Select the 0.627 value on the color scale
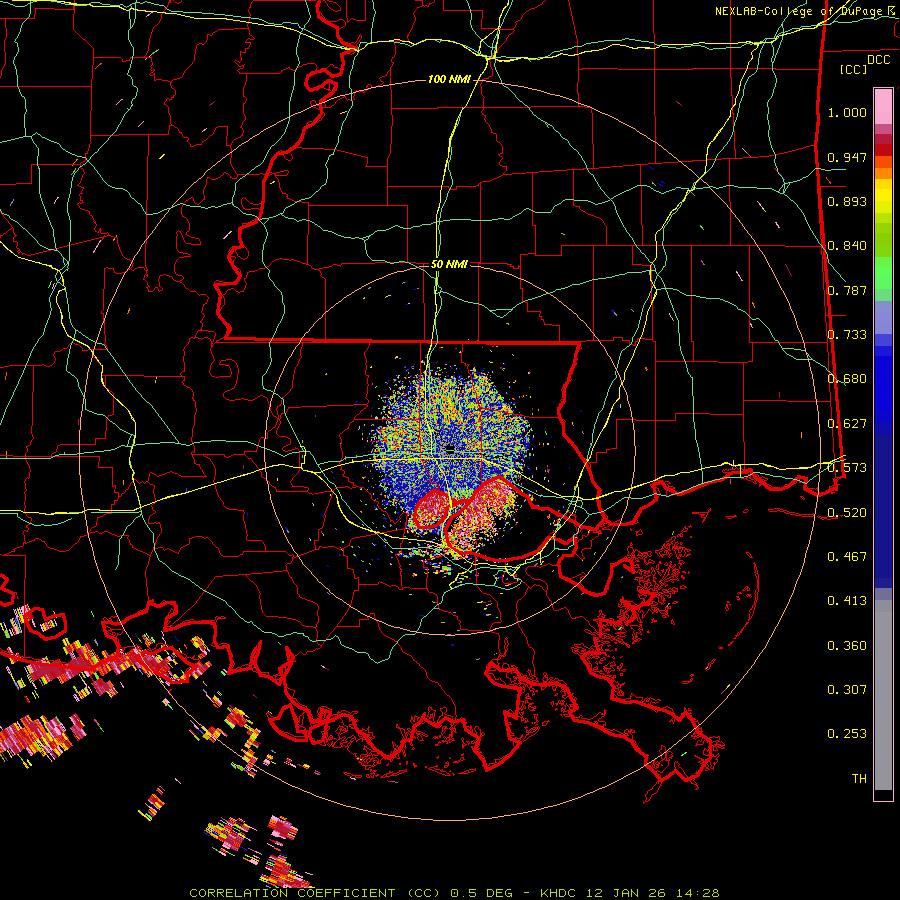This screenshot has width=900, height=900. (847, 424)
